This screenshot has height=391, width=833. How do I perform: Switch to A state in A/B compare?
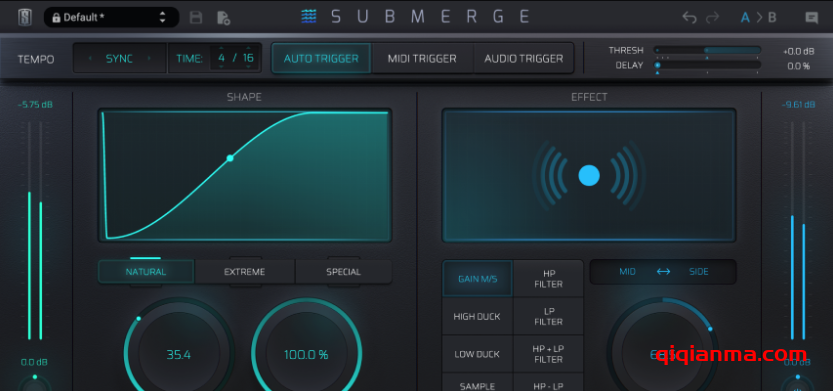click(745, 18)
